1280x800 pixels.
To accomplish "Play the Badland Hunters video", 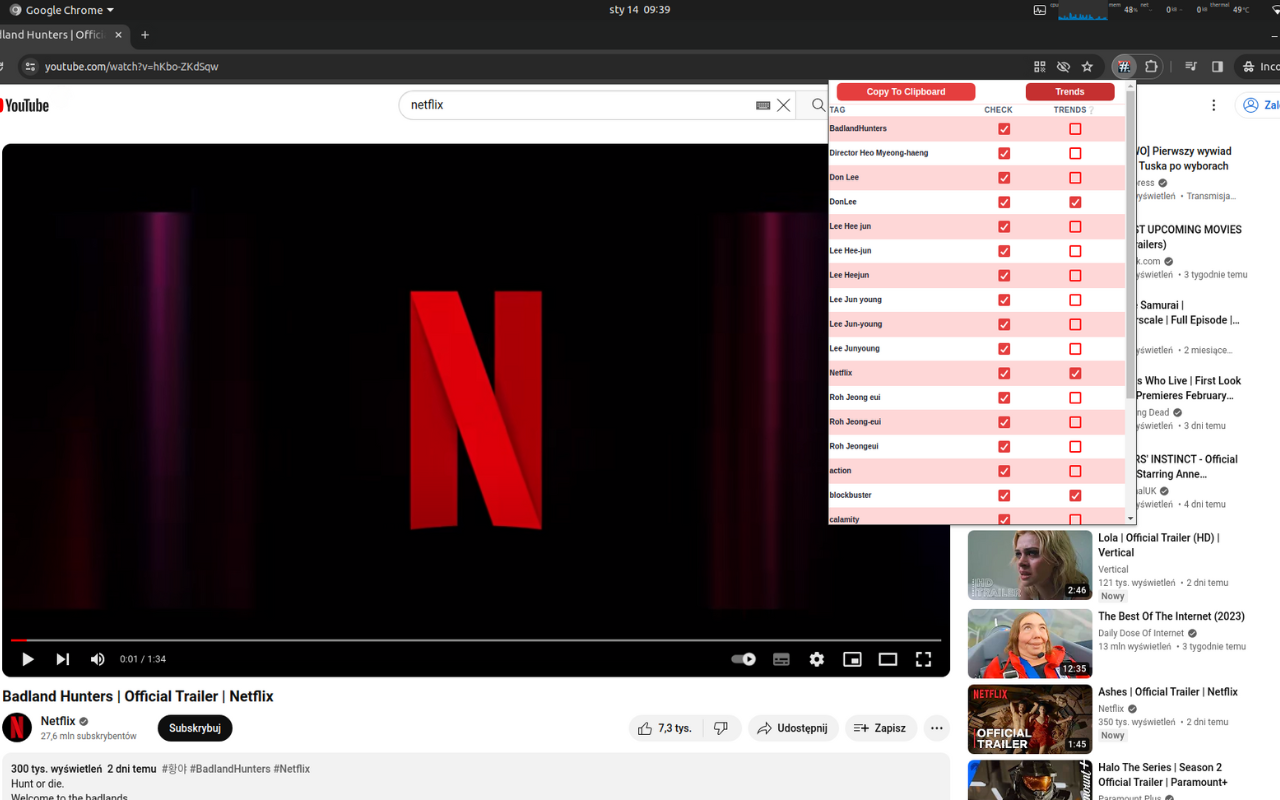I will coord(28,659).
